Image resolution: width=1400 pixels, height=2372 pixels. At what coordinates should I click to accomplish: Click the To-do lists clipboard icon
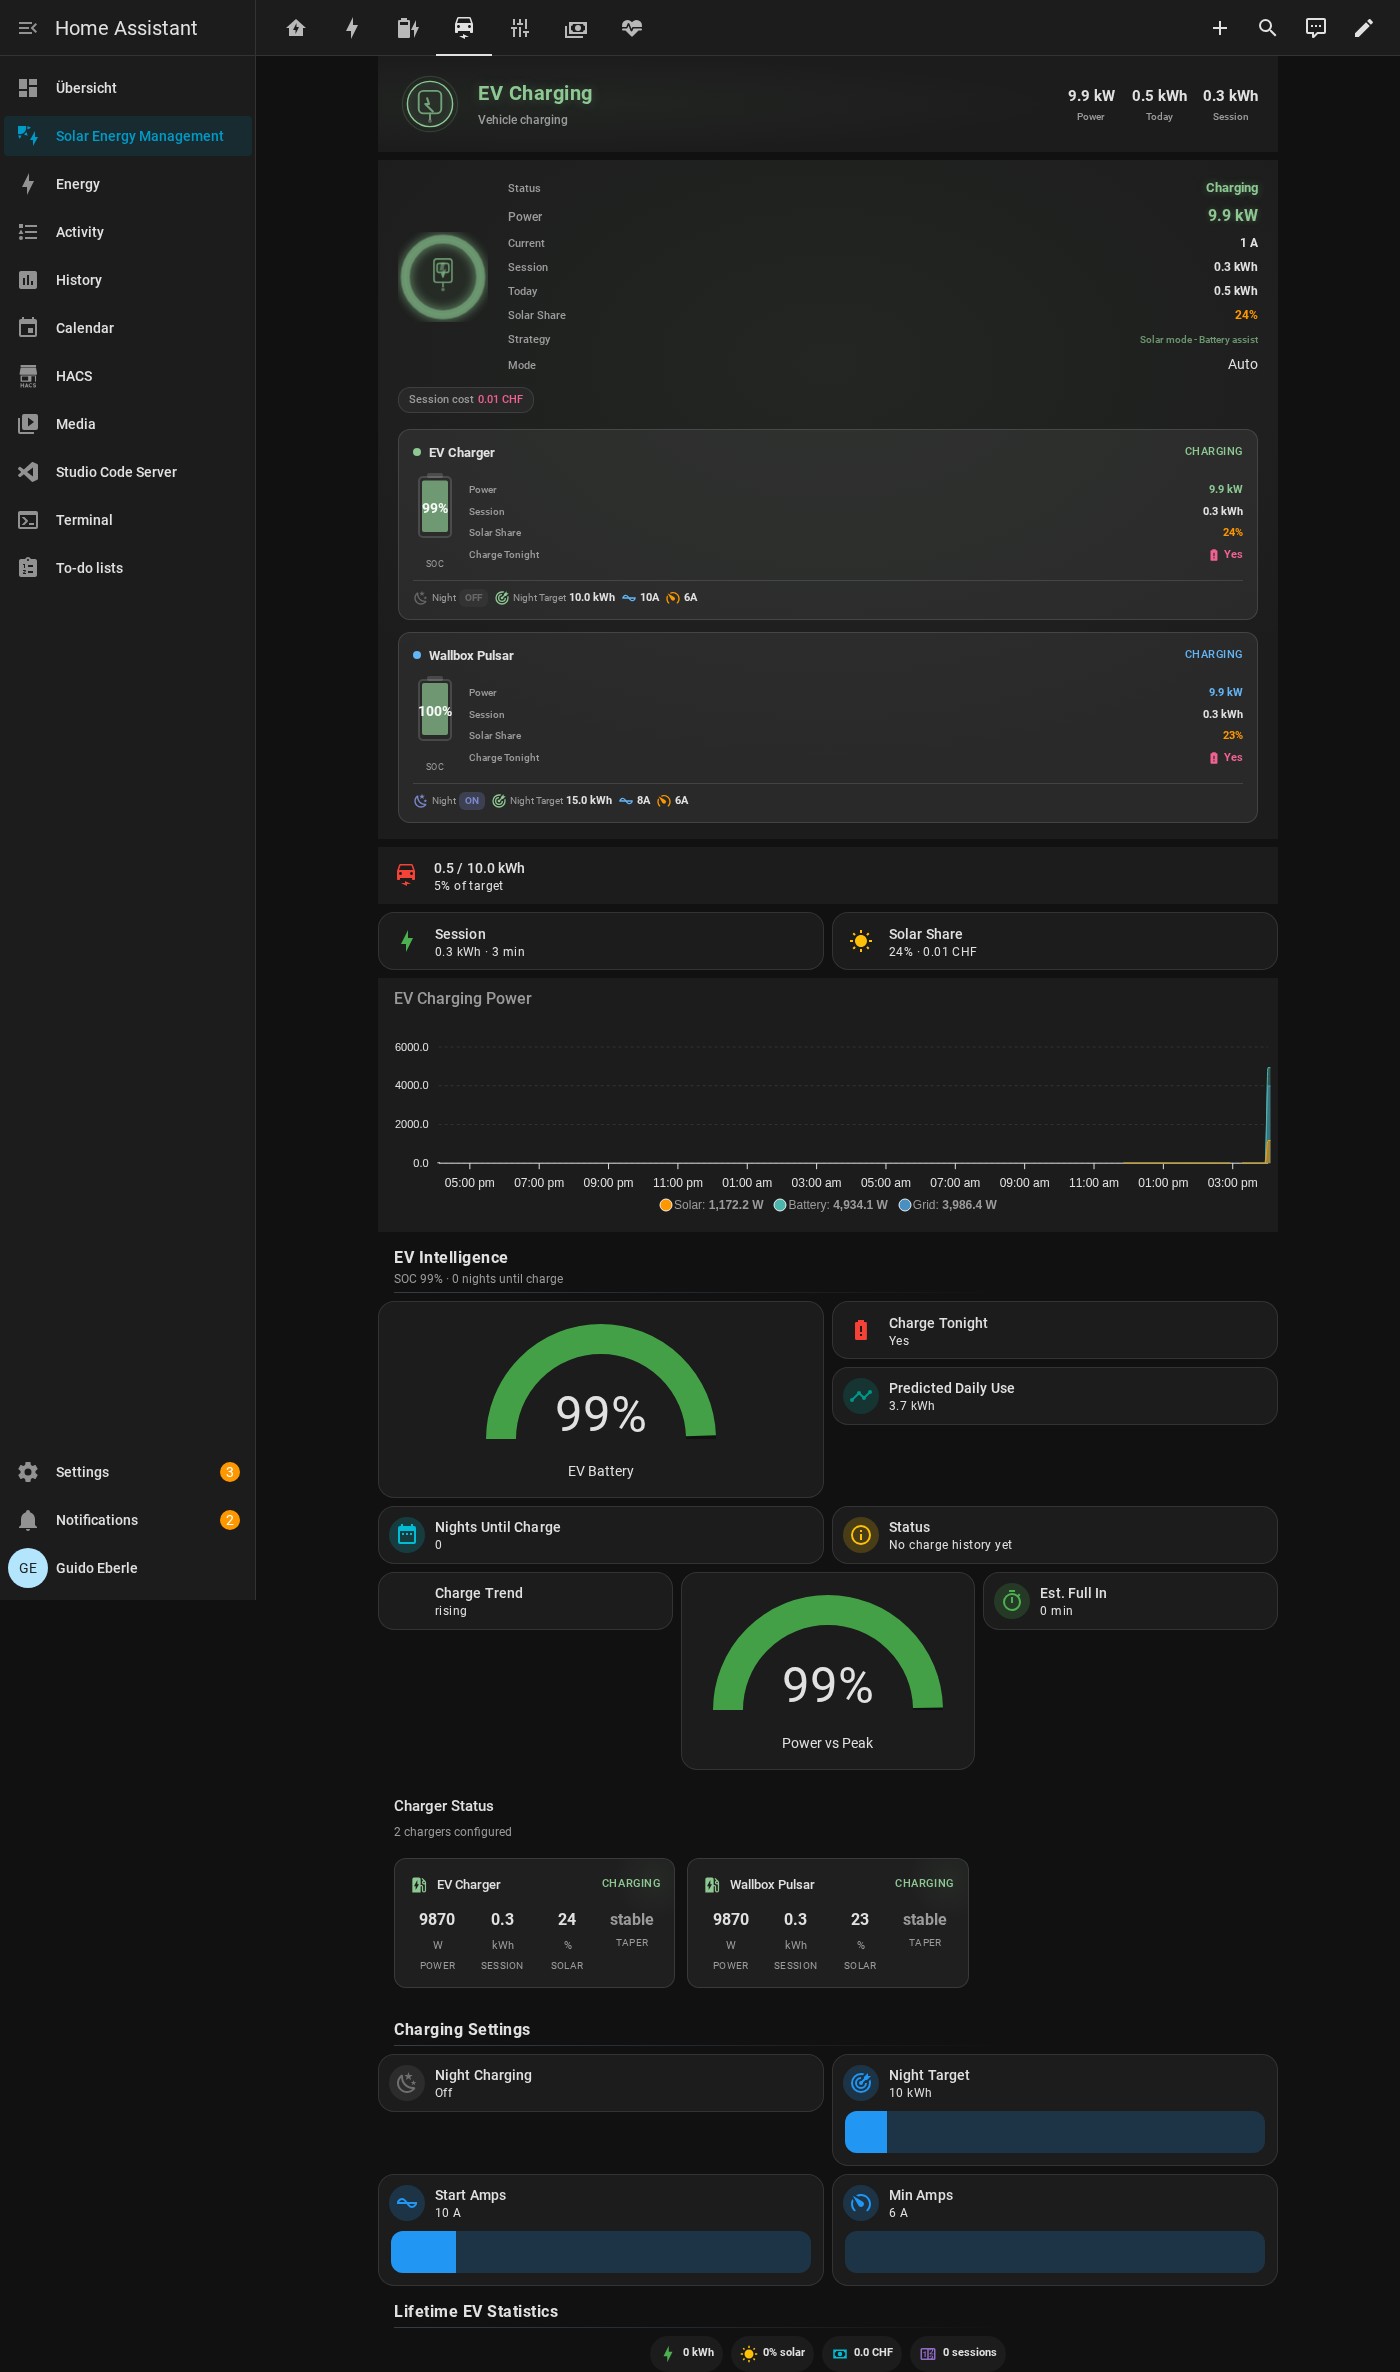click(x=28, y=568)
